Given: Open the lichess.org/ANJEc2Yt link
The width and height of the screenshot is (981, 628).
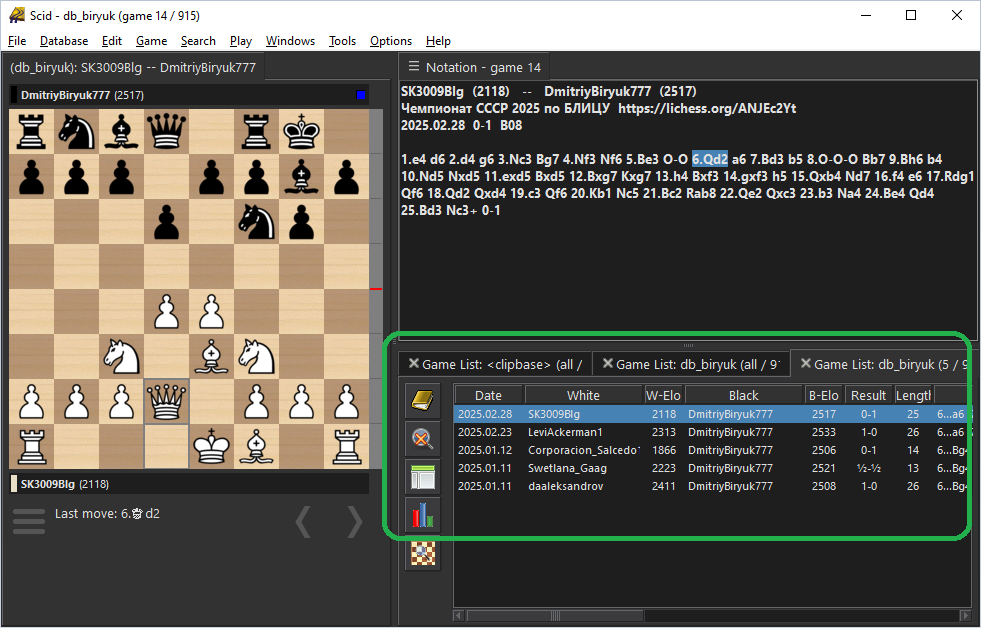Looking at the screenshot, I should (707, 108).
